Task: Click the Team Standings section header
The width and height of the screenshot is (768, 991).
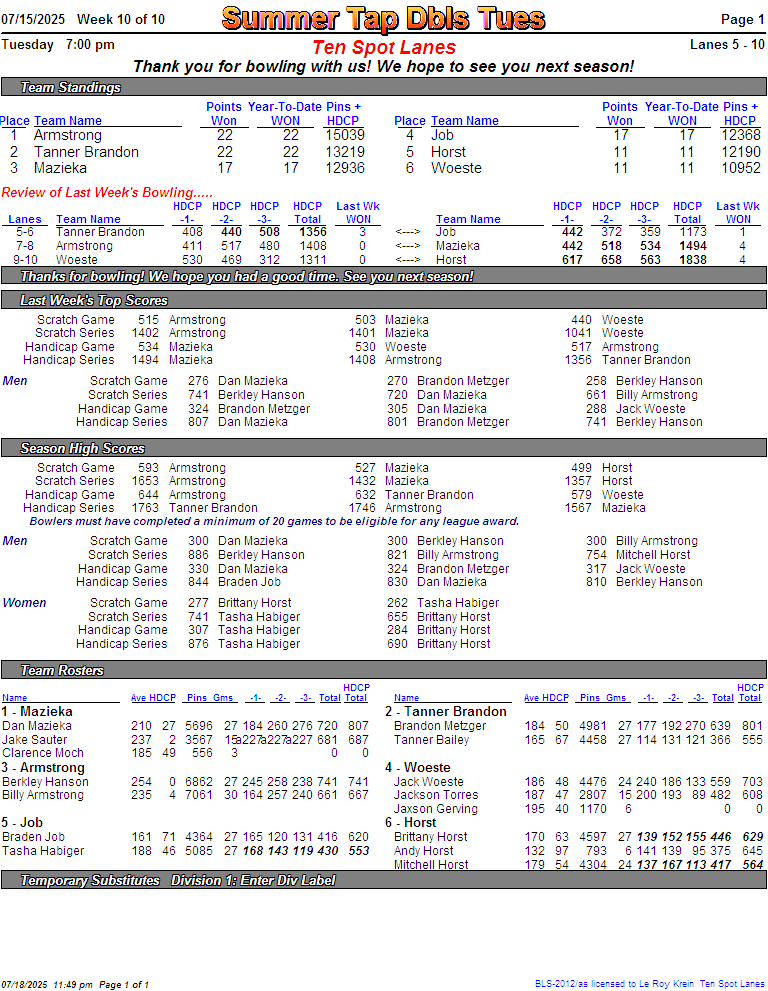Action: [70, 88]
